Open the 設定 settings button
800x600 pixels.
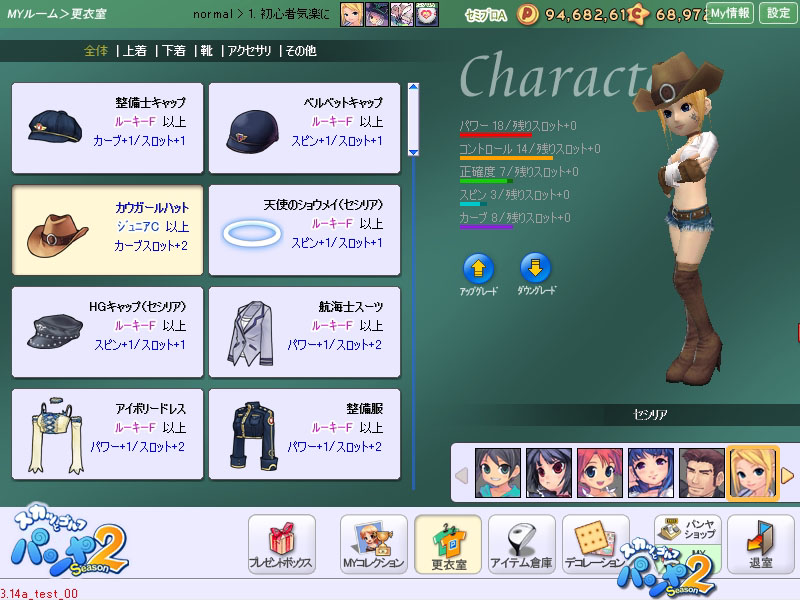778,13
